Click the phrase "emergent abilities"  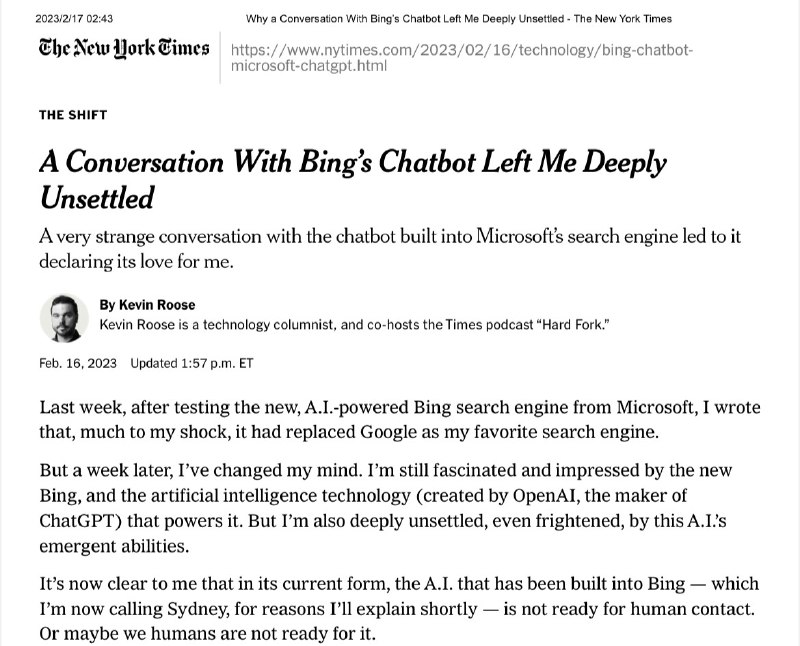[114, 546]
